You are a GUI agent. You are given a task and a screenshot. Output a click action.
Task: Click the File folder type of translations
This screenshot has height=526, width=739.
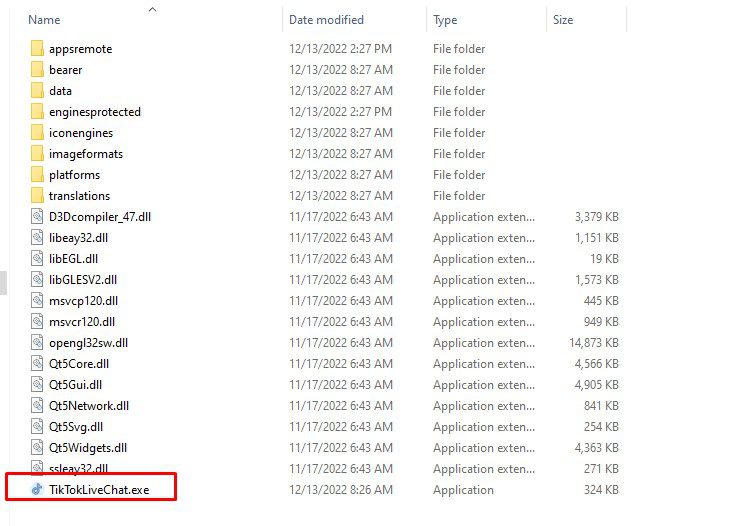click(x=459, y=196)
